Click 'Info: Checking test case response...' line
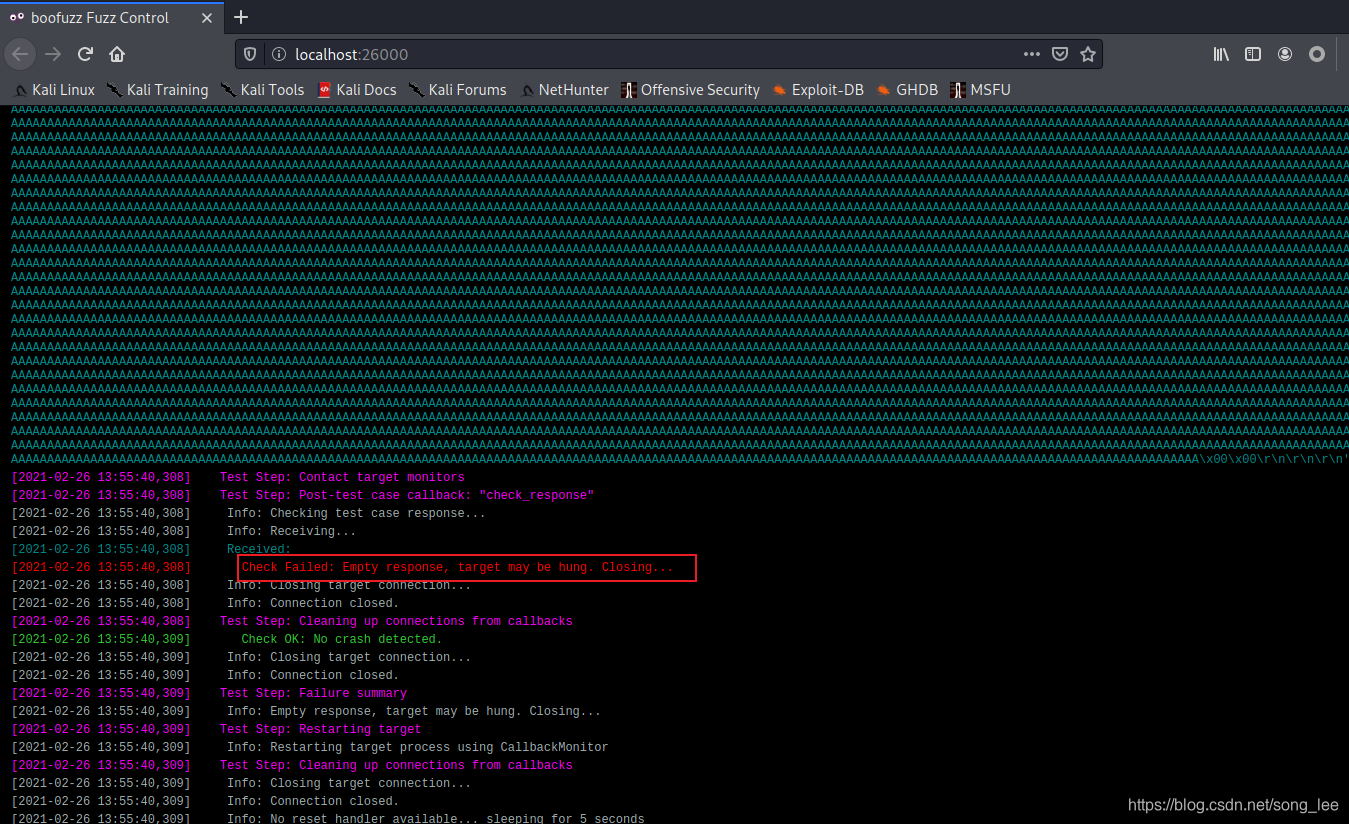Image resolution: width=1349 pixels, height=824 pixels. [356, 513]
